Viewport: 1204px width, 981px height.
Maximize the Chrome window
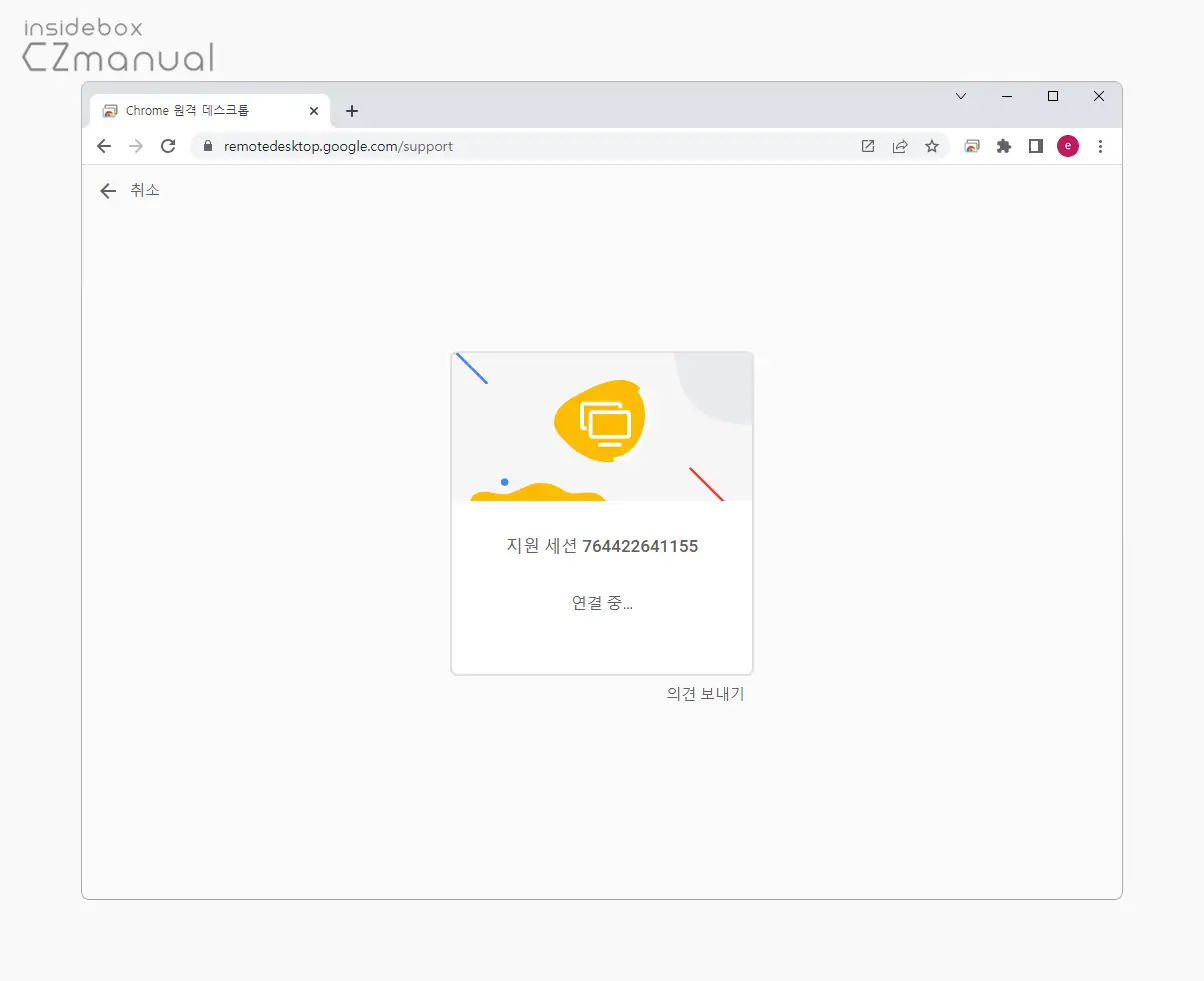(1053, 96)
